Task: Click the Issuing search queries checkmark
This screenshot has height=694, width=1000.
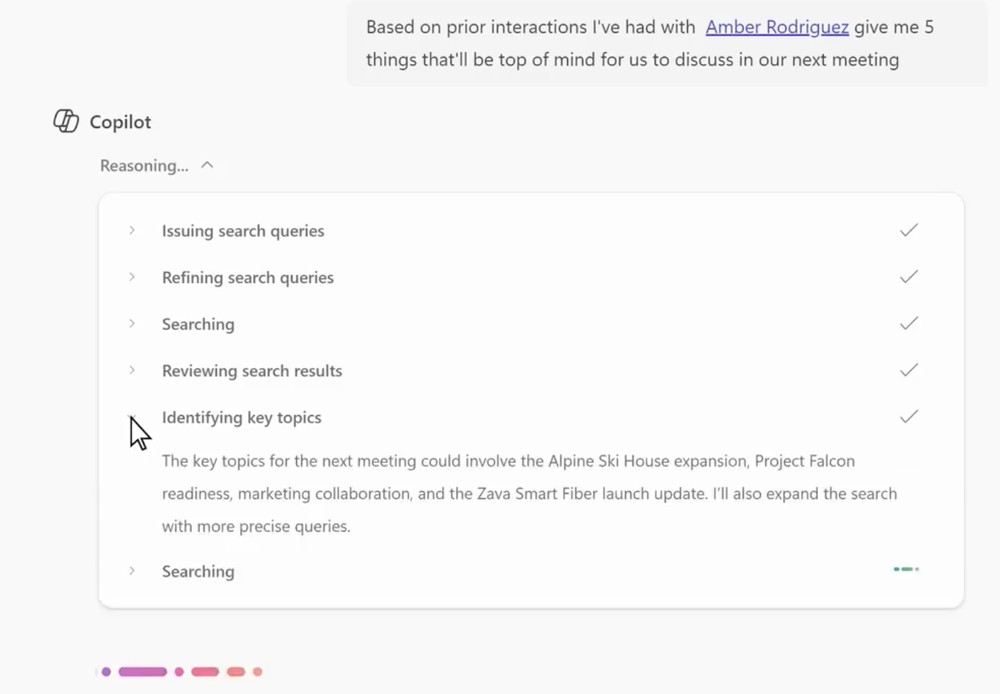Action: (x=909, y=230)
